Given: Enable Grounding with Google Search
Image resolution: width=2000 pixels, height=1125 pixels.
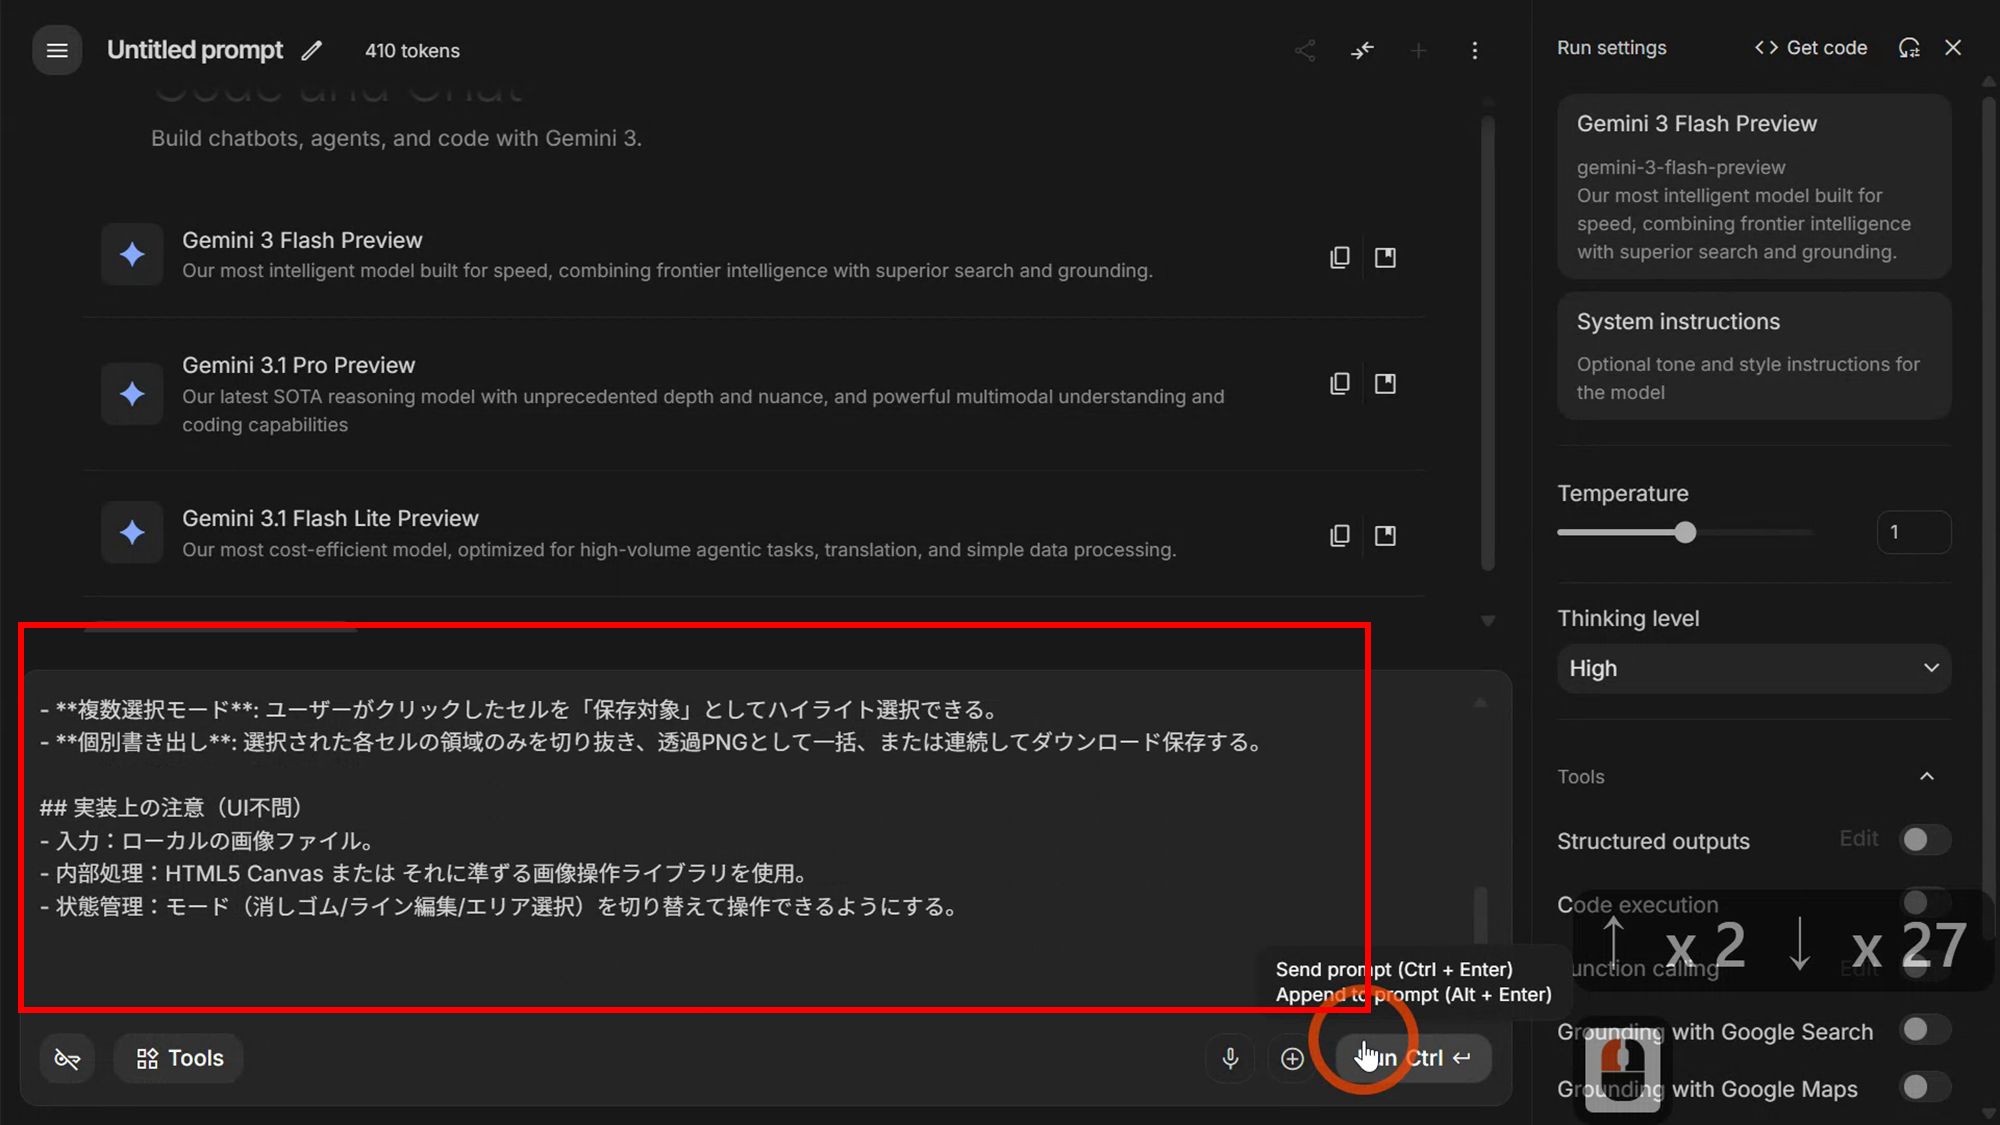Looking at the screenshot, I should [1925, 1029].
